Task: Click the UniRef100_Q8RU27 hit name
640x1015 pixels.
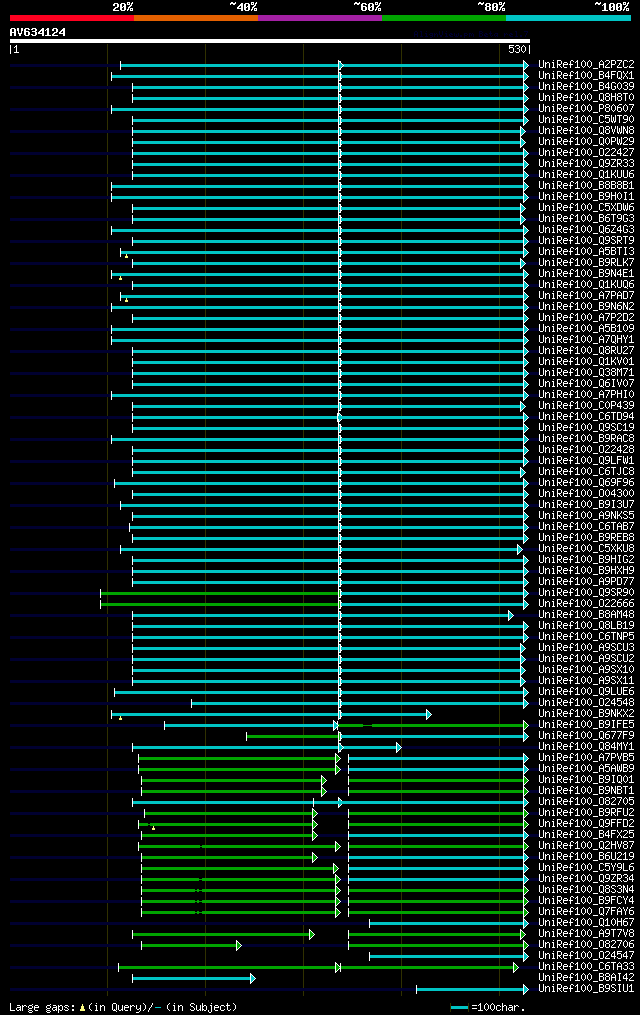Action: [586, 351]
